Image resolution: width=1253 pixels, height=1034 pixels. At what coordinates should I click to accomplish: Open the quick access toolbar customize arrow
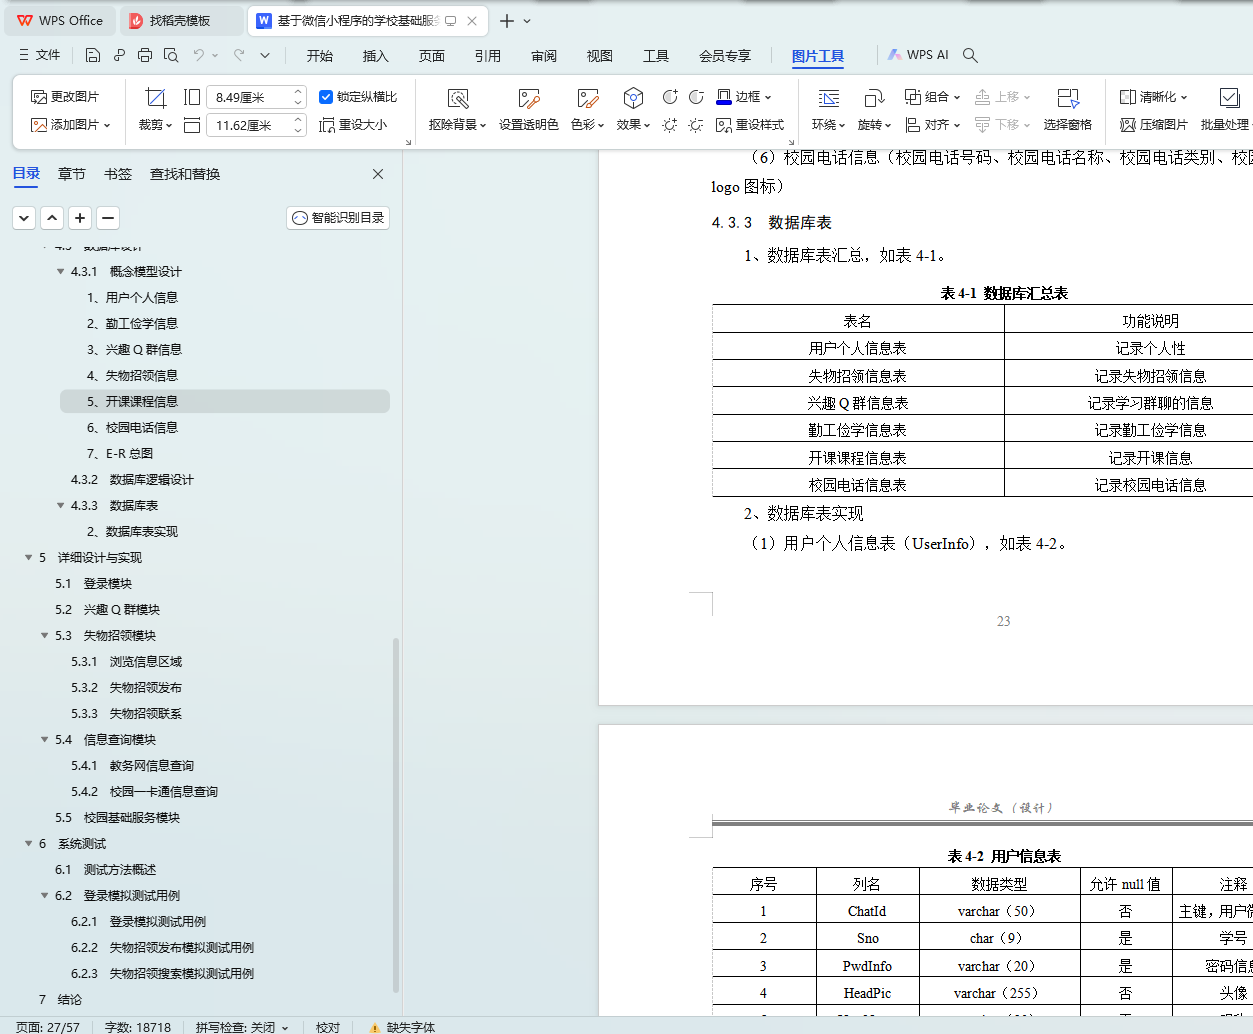pos(265,55)
